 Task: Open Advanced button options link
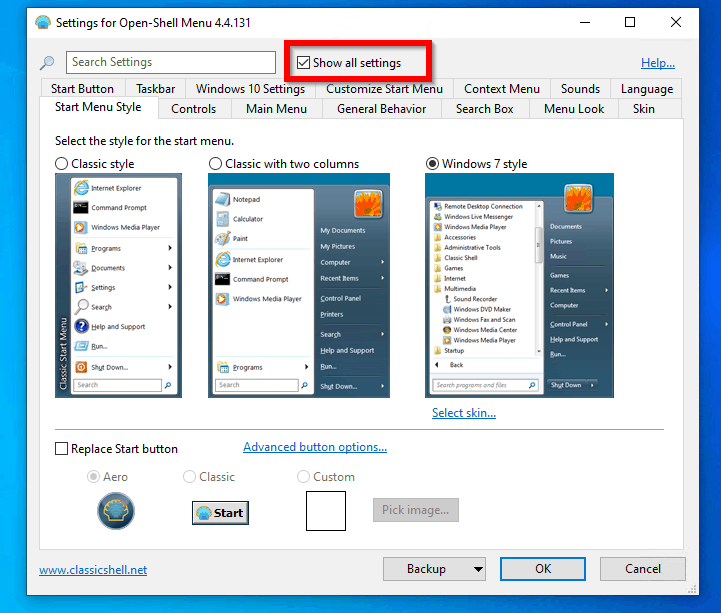314,447
